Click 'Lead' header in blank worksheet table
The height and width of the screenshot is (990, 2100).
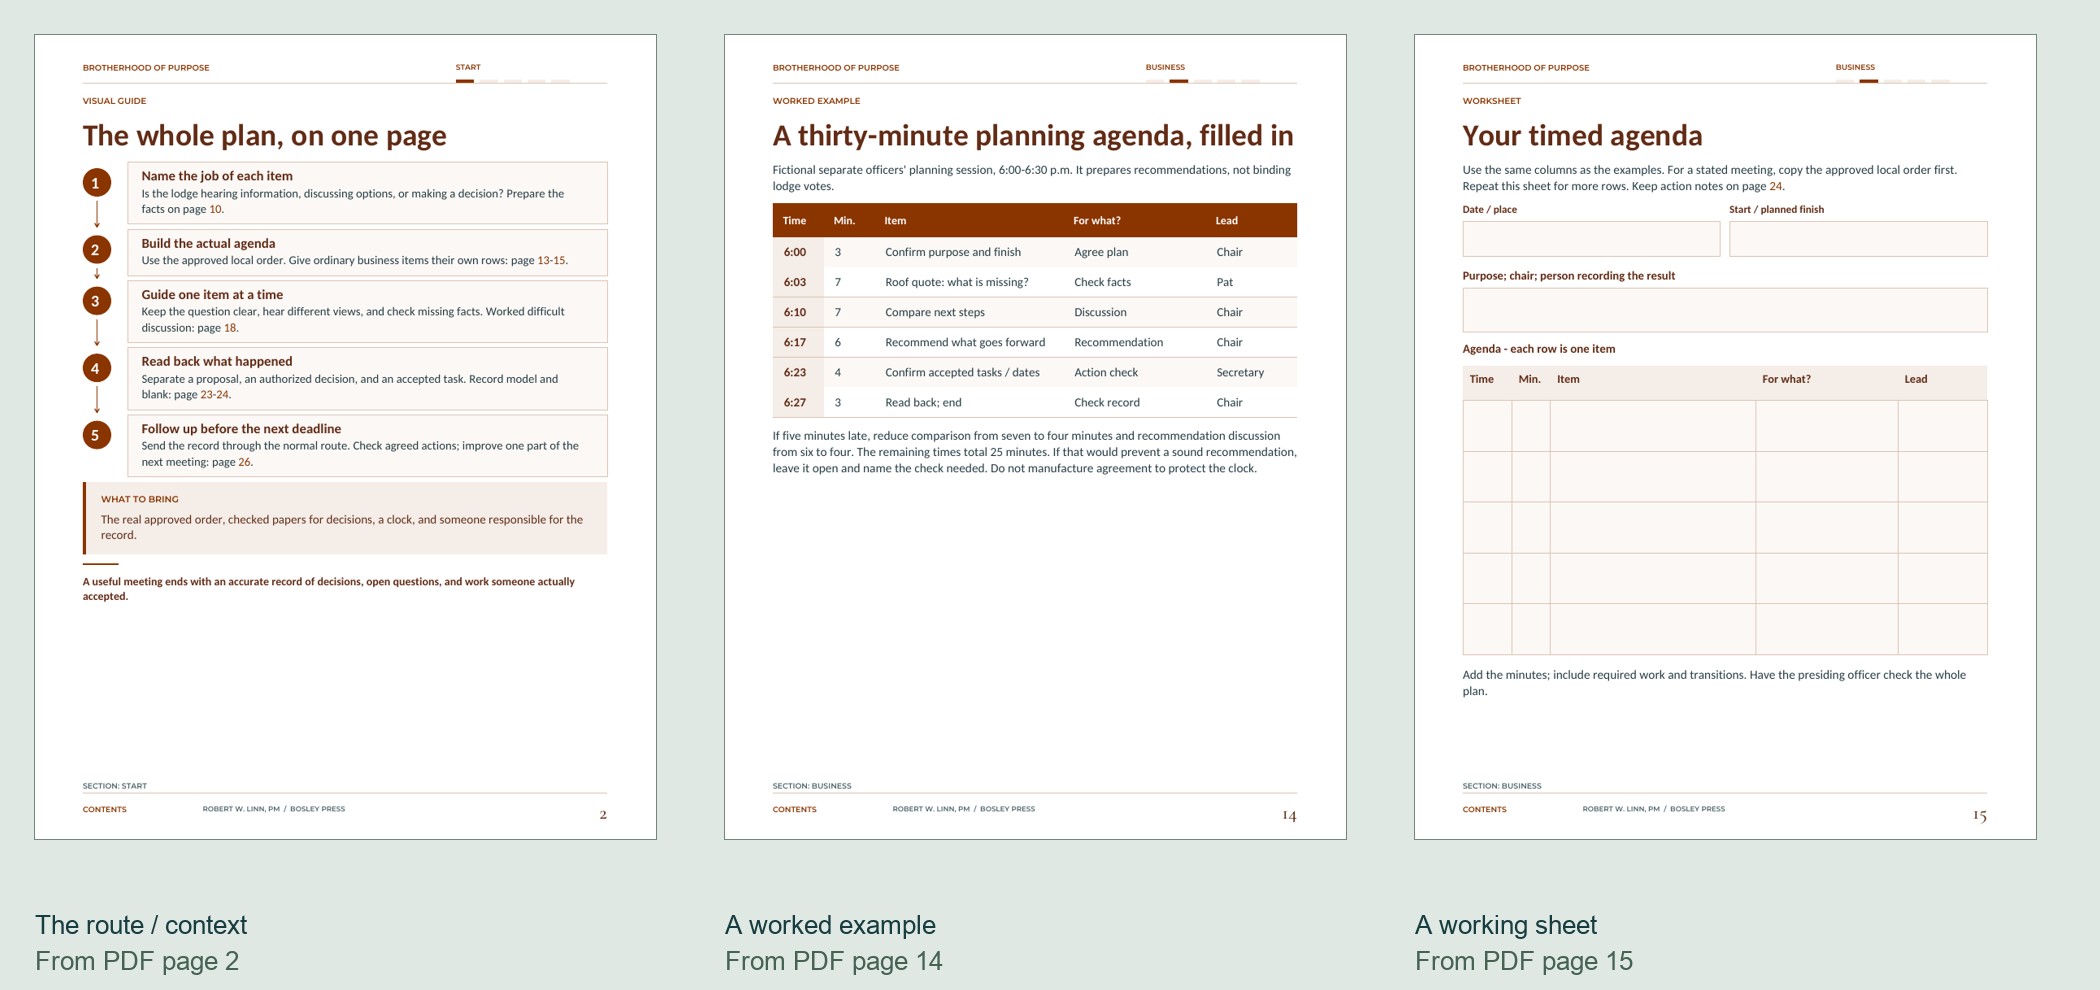[x=1915, y=379]
